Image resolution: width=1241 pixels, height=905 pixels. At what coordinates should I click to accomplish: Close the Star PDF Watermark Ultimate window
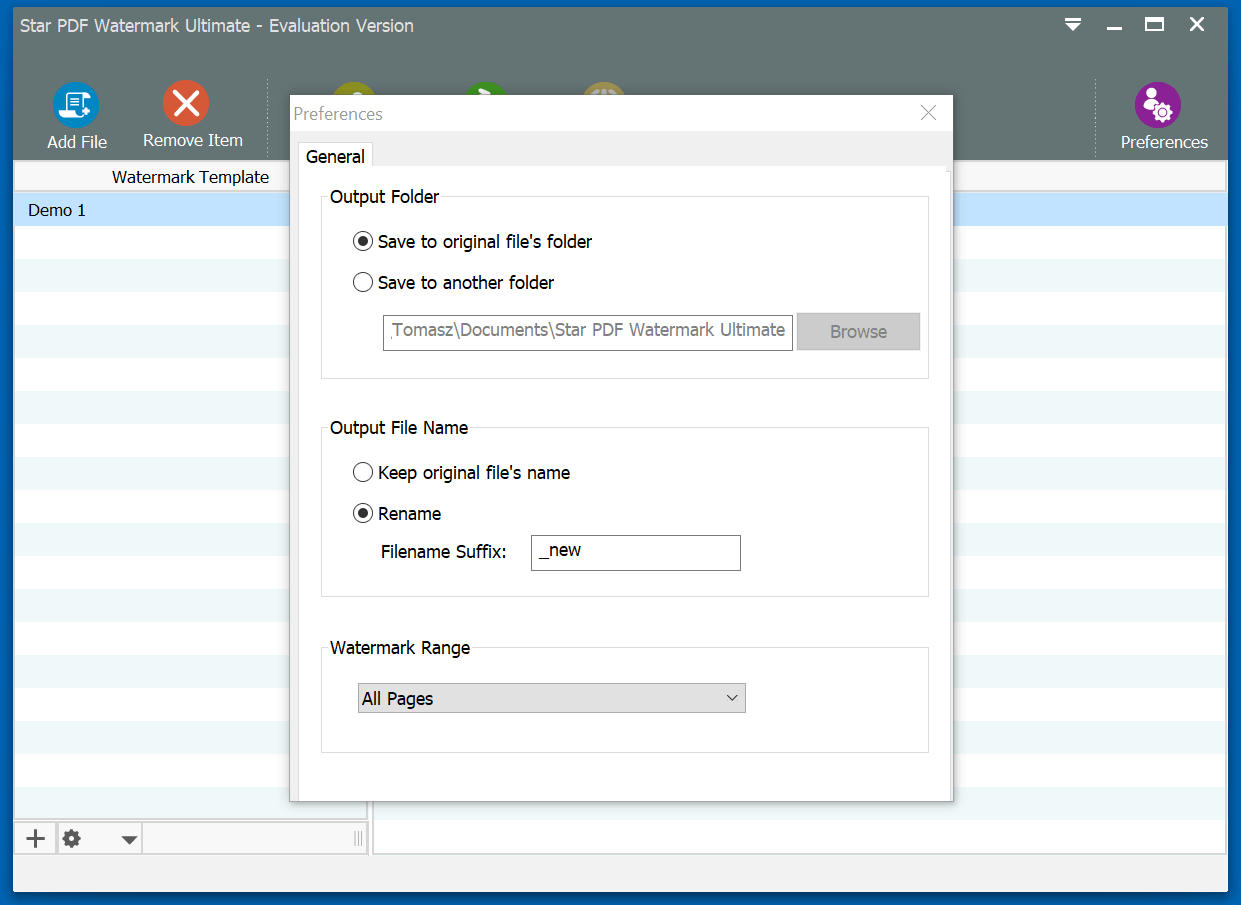(x=1197, y=25)
